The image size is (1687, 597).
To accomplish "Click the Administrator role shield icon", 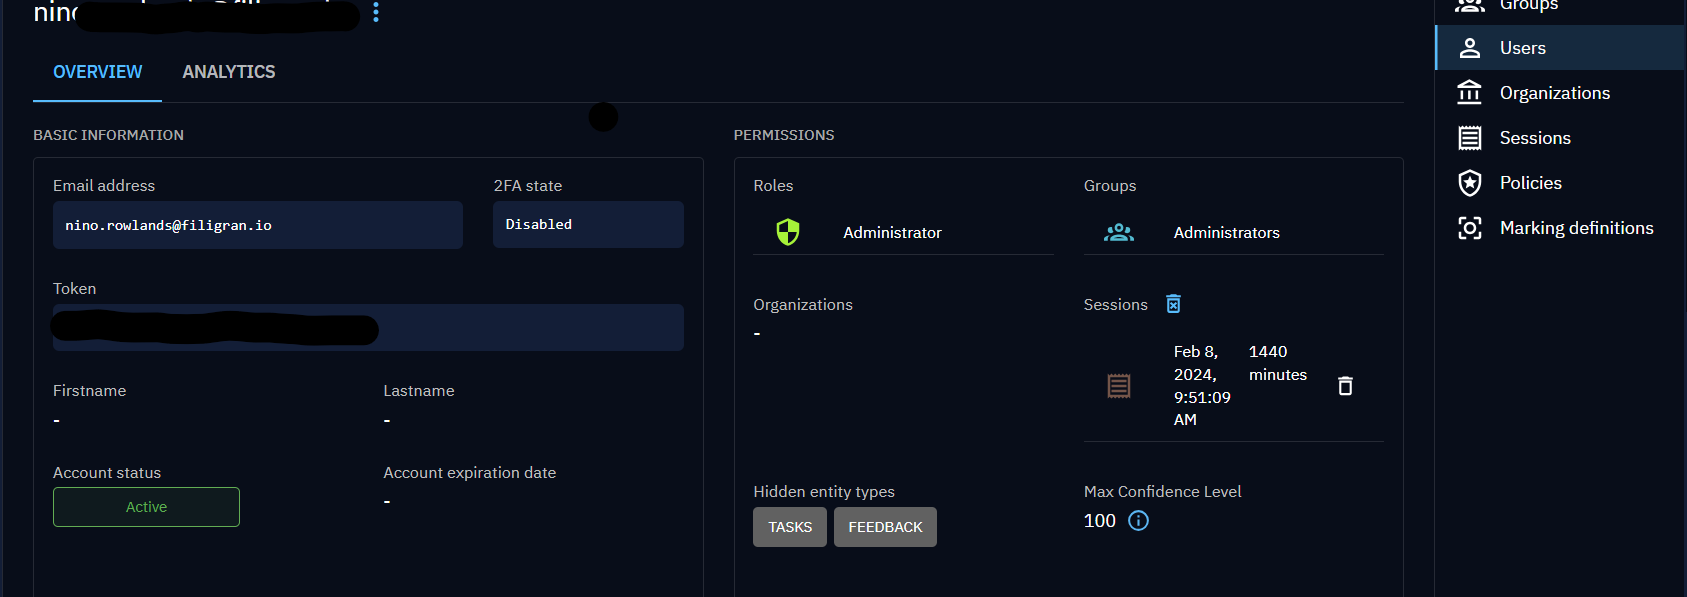I will click(788, 232).
